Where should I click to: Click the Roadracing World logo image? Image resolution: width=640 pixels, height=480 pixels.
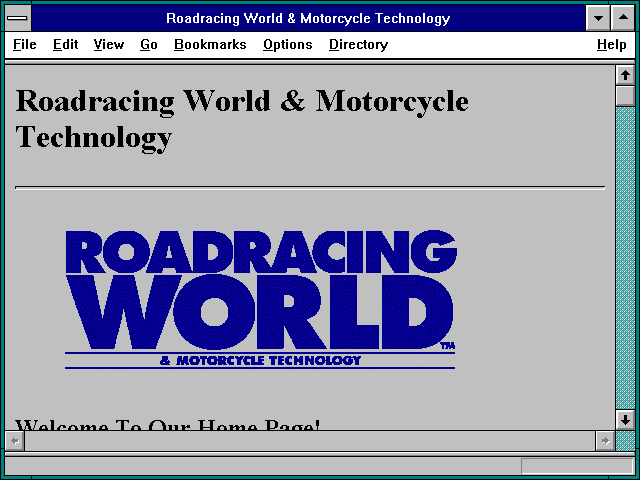click(x=260, y=300)
